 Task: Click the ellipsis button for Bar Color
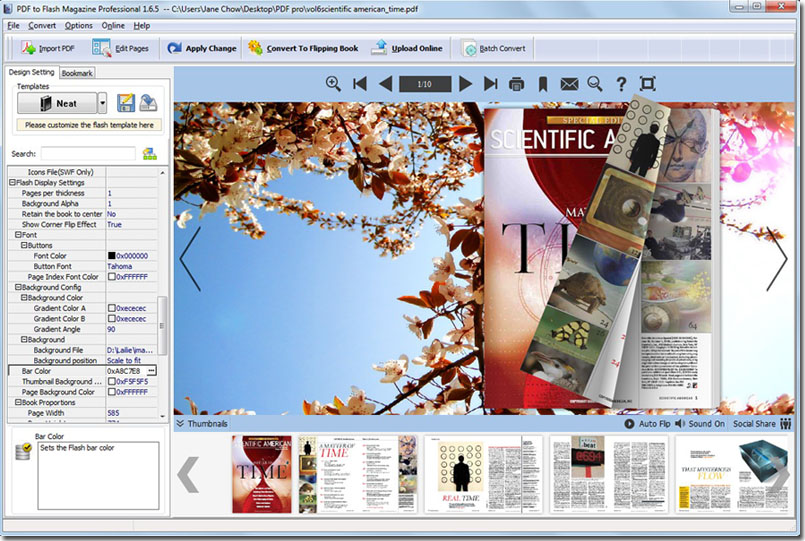click(x=151, y=371)
